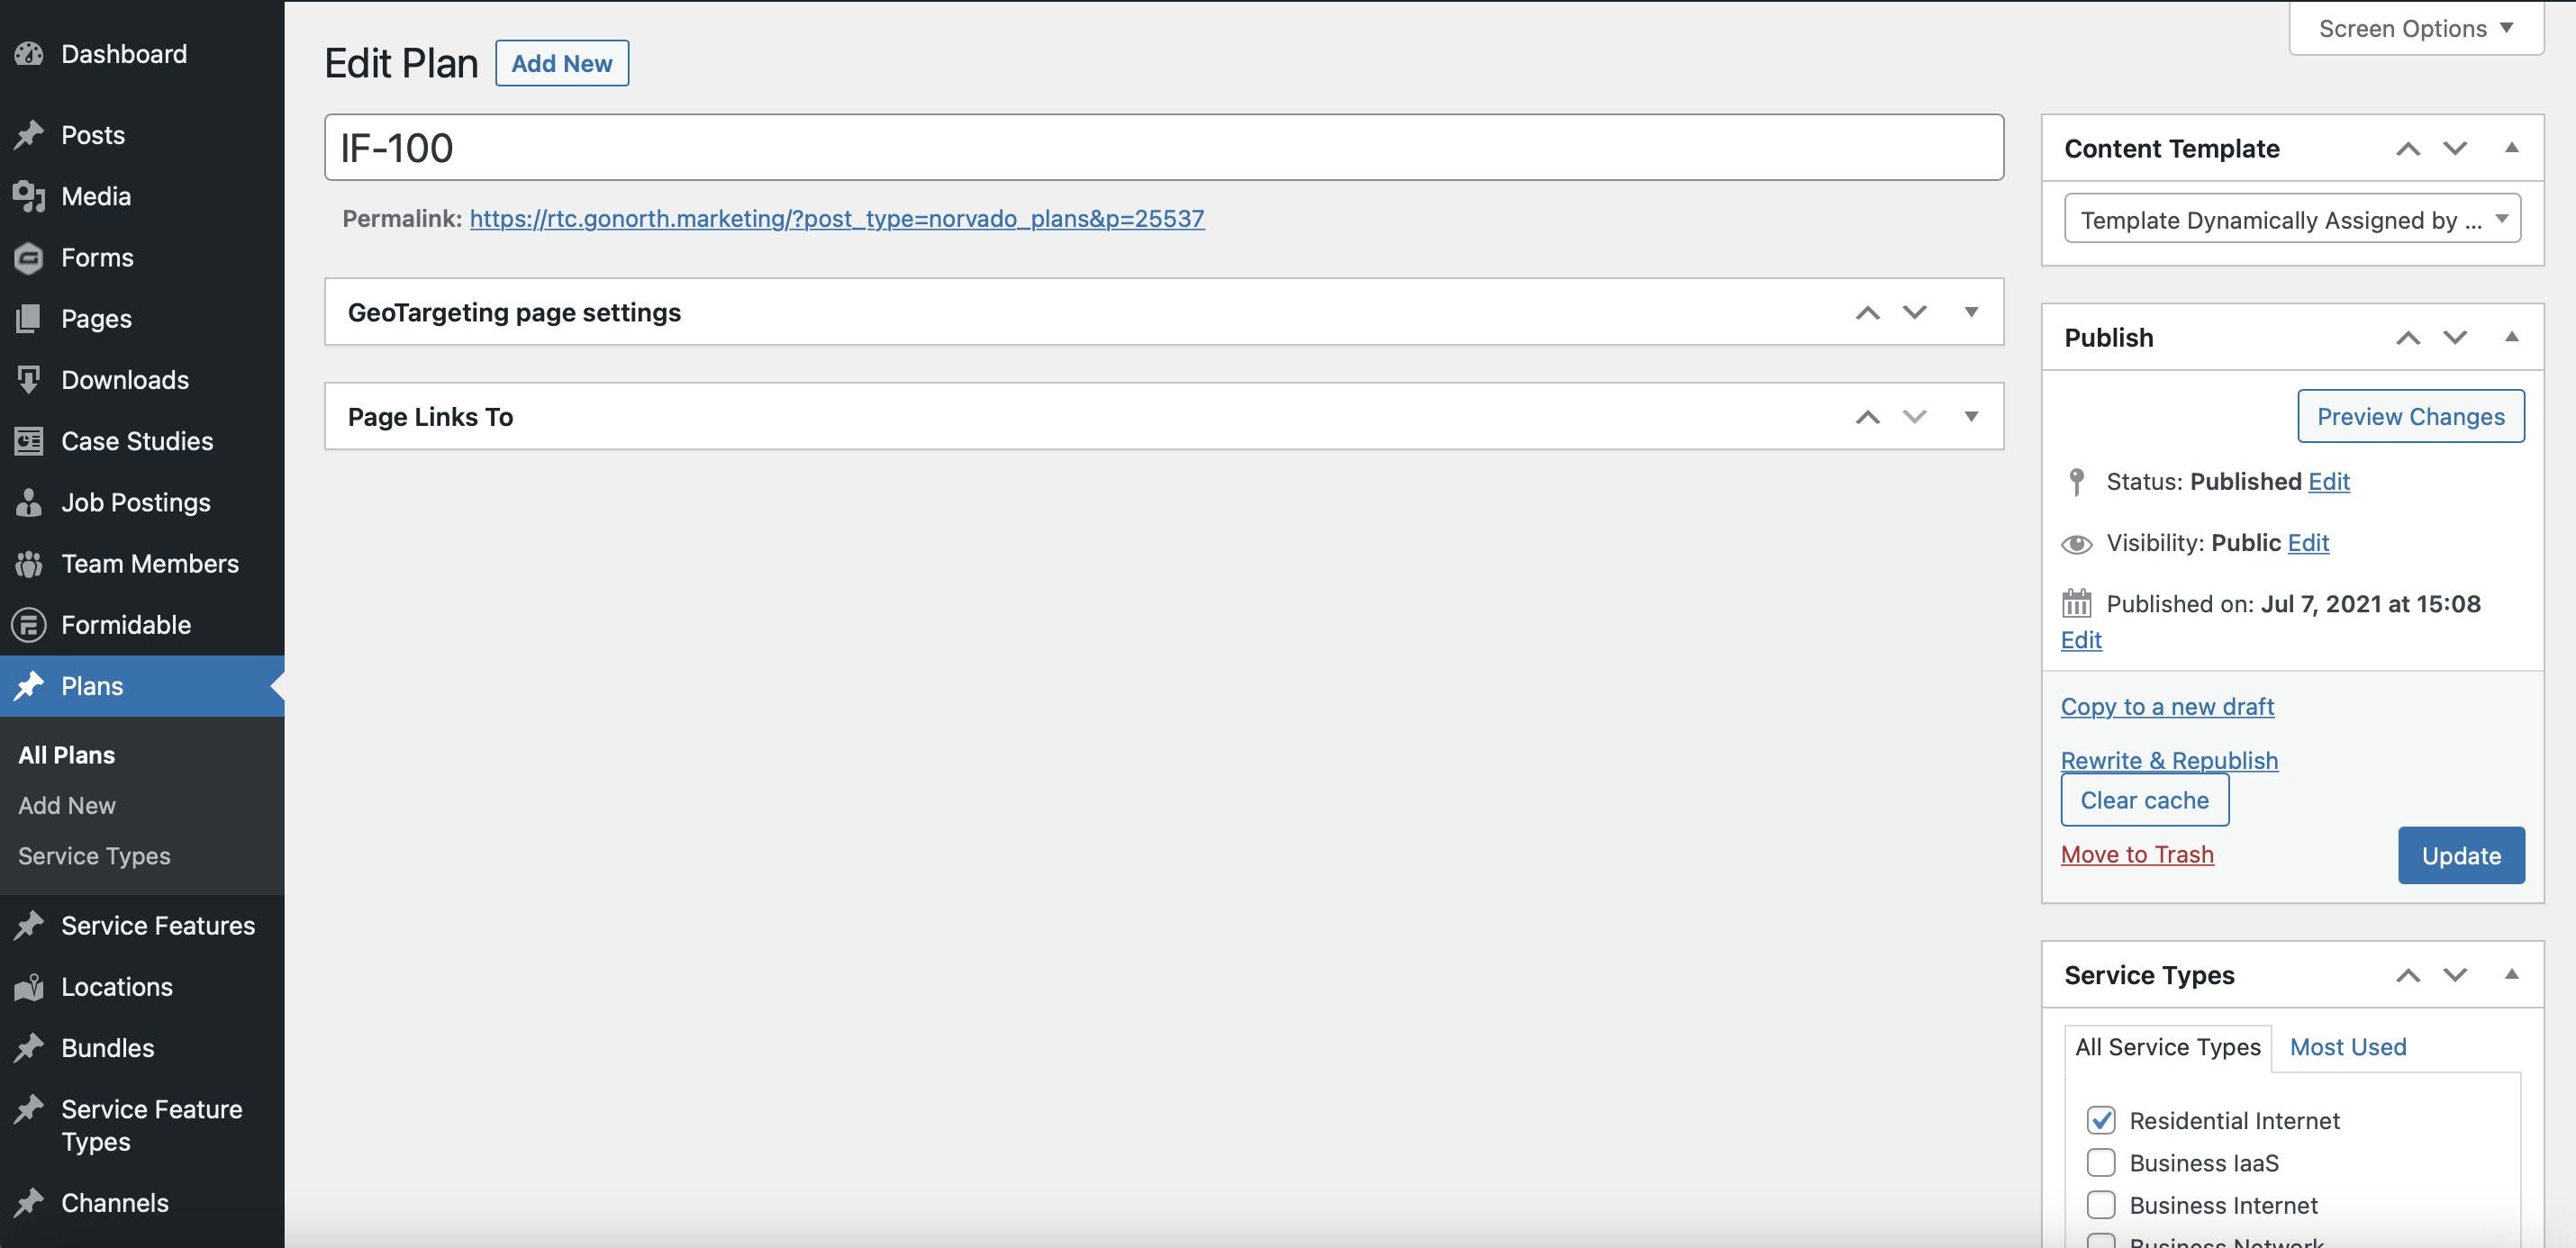Enable the Business Internet checkbox
This screenshot has width=2576, height=1248.
2100,1205
